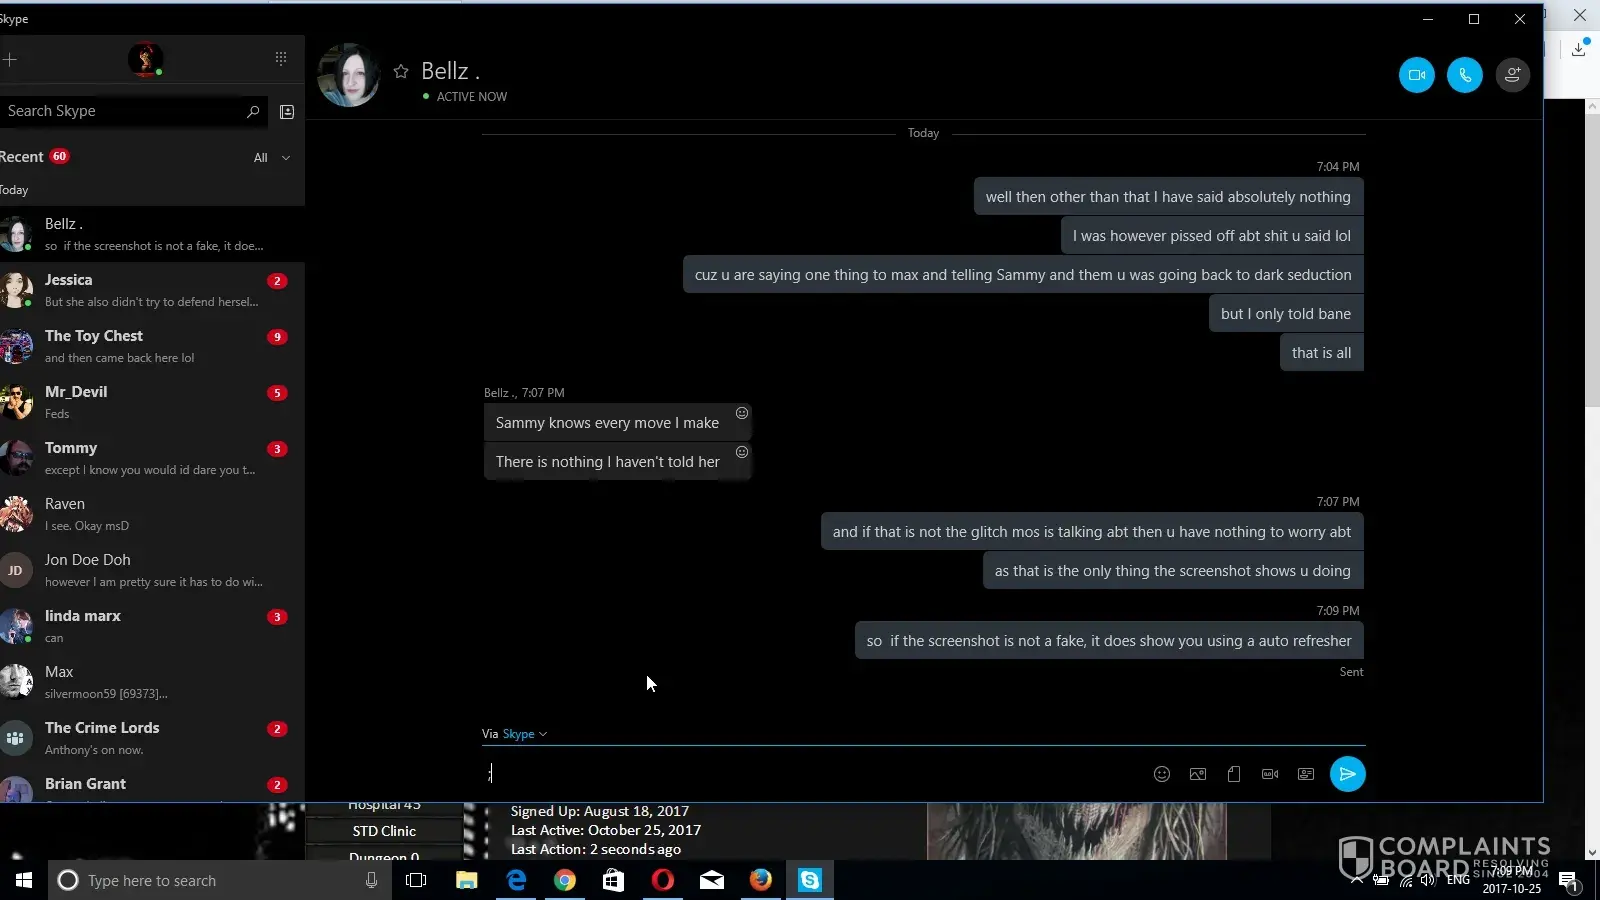Click the video message icon
1600x900 pixels.
pos(1269,774)
